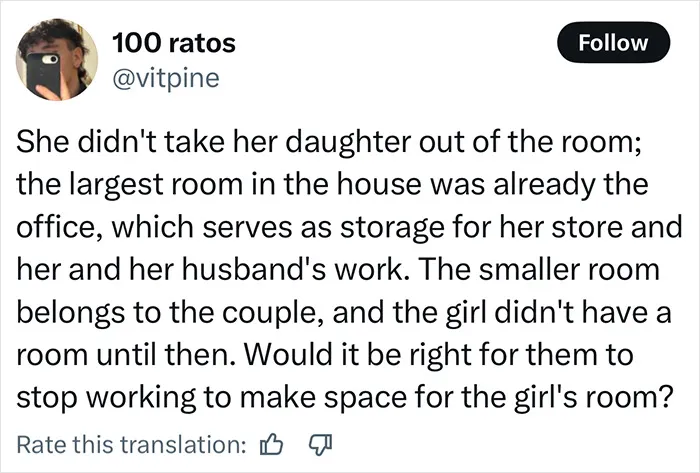Click the phone shown in the profile picture

pyautogui.click(x=43, y=75)
